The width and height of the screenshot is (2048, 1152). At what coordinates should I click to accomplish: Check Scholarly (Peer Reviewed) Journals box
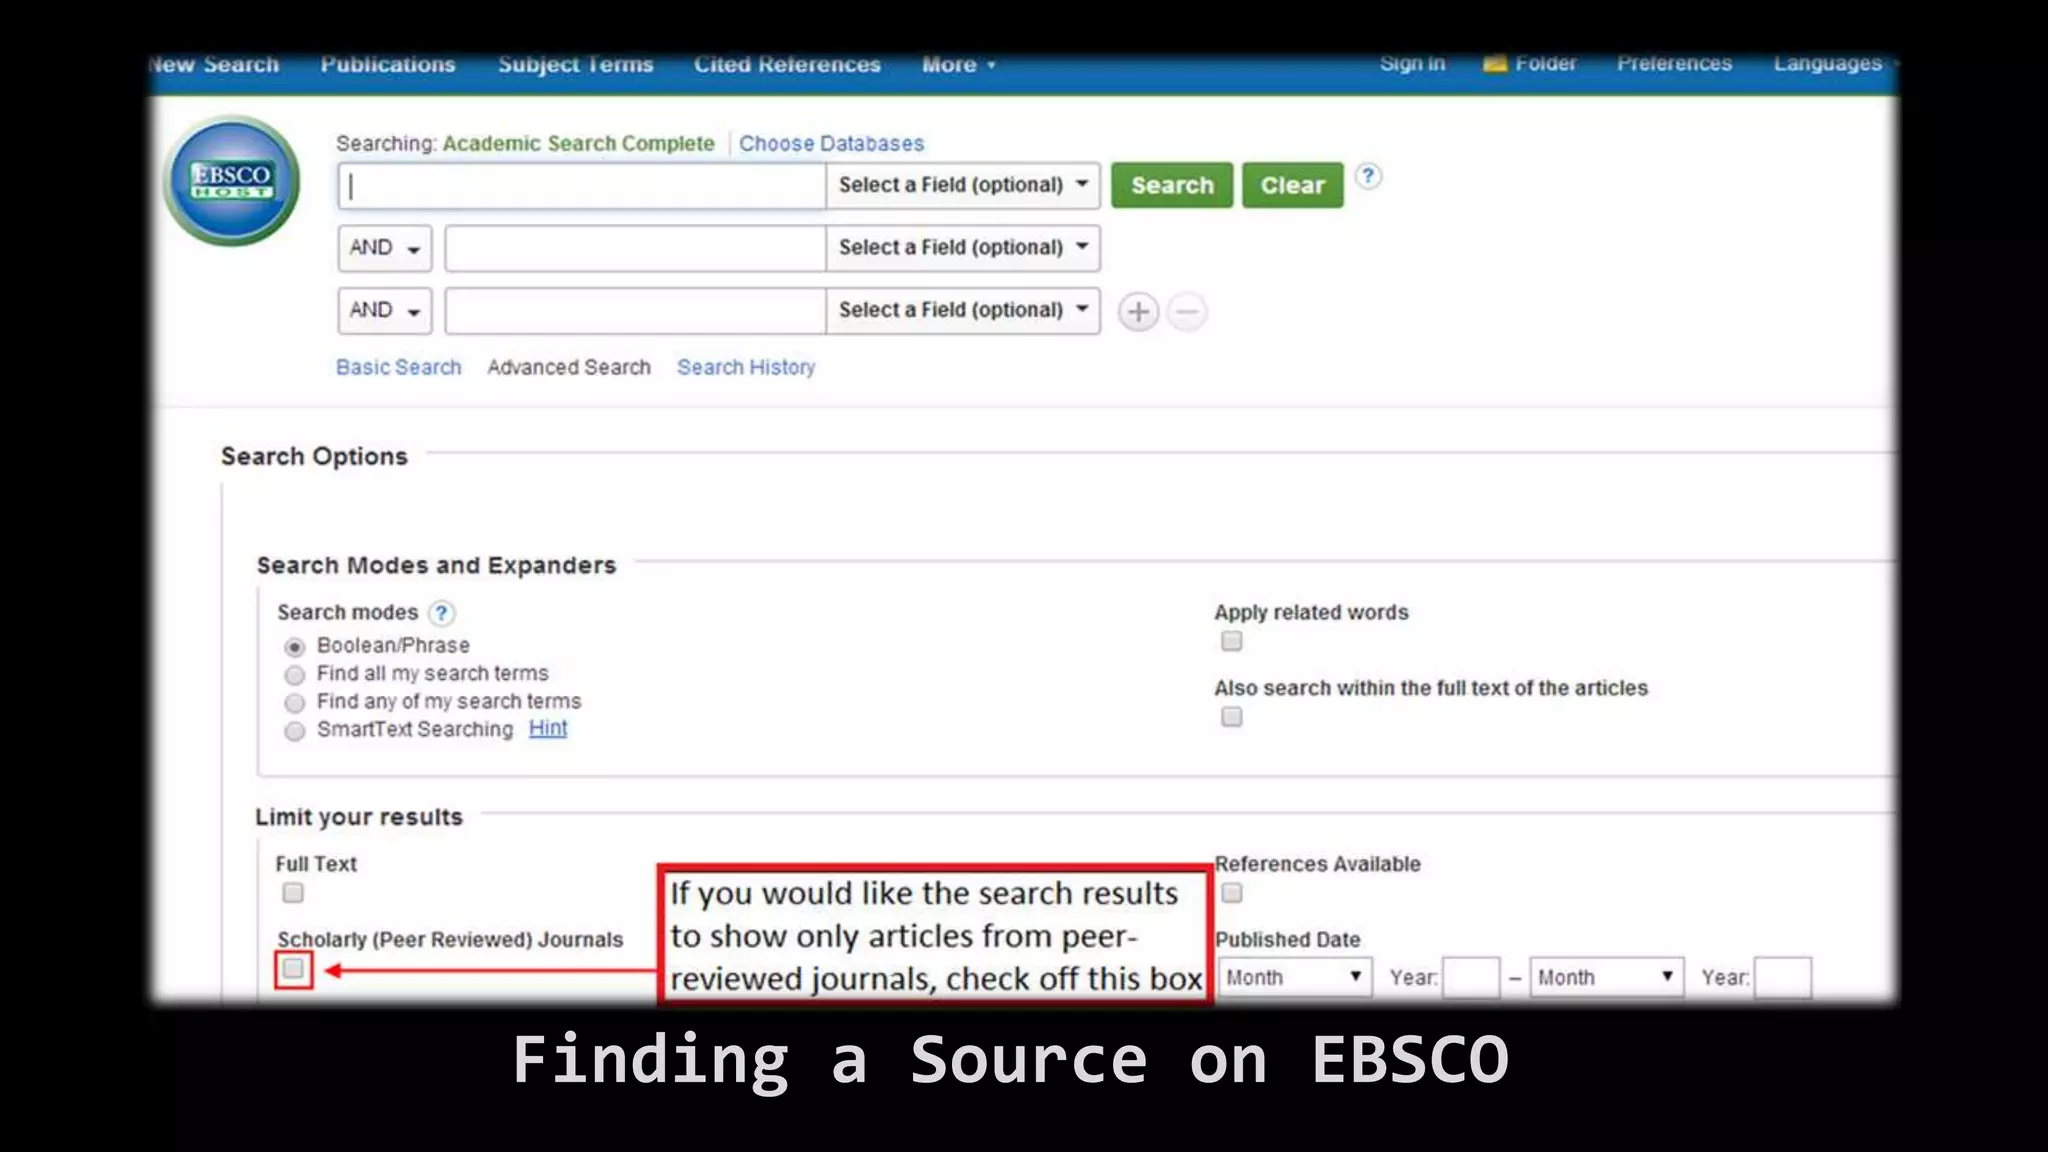293,968
